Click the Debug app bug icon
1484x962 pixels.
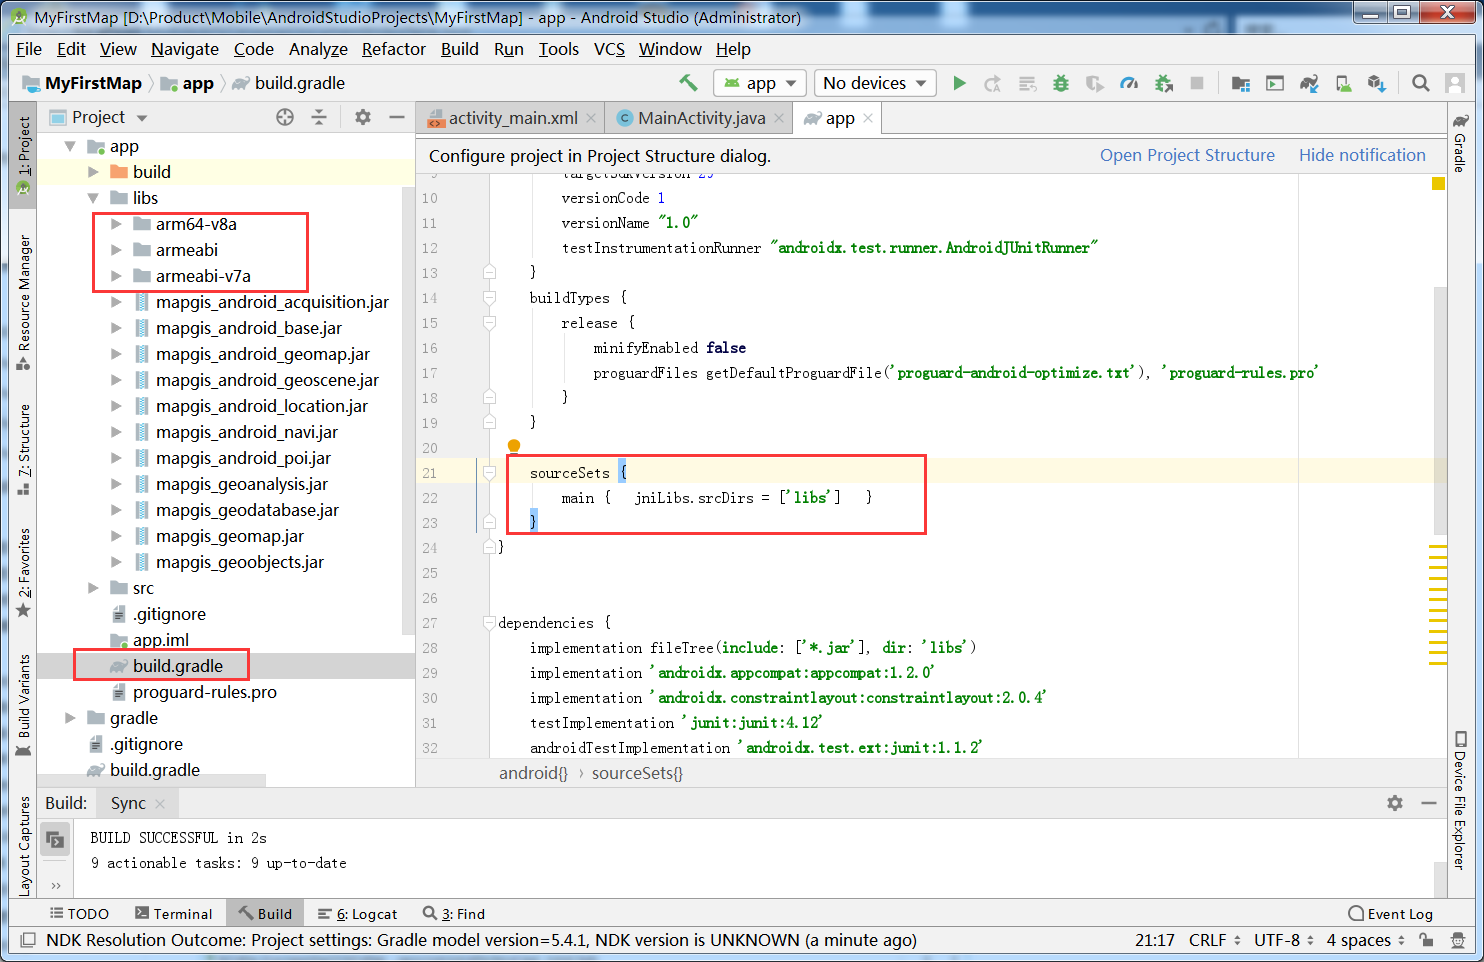(x=1061, y=83)
